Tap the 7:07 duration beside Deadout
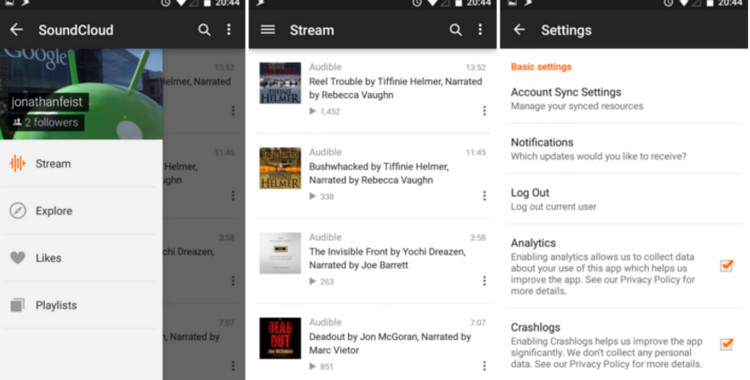The height and width of the screenshot is (380, 750). [478, 323]
